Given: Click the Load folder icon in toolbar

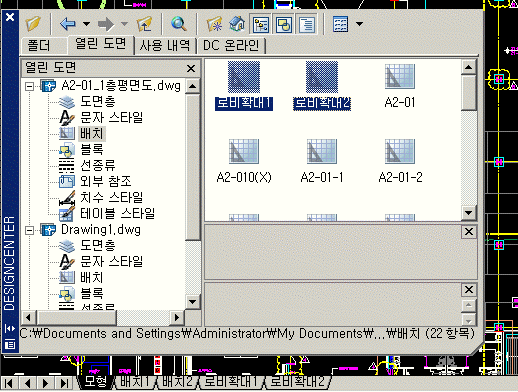Looking at the screenshot, I should (x=33, y=24).
